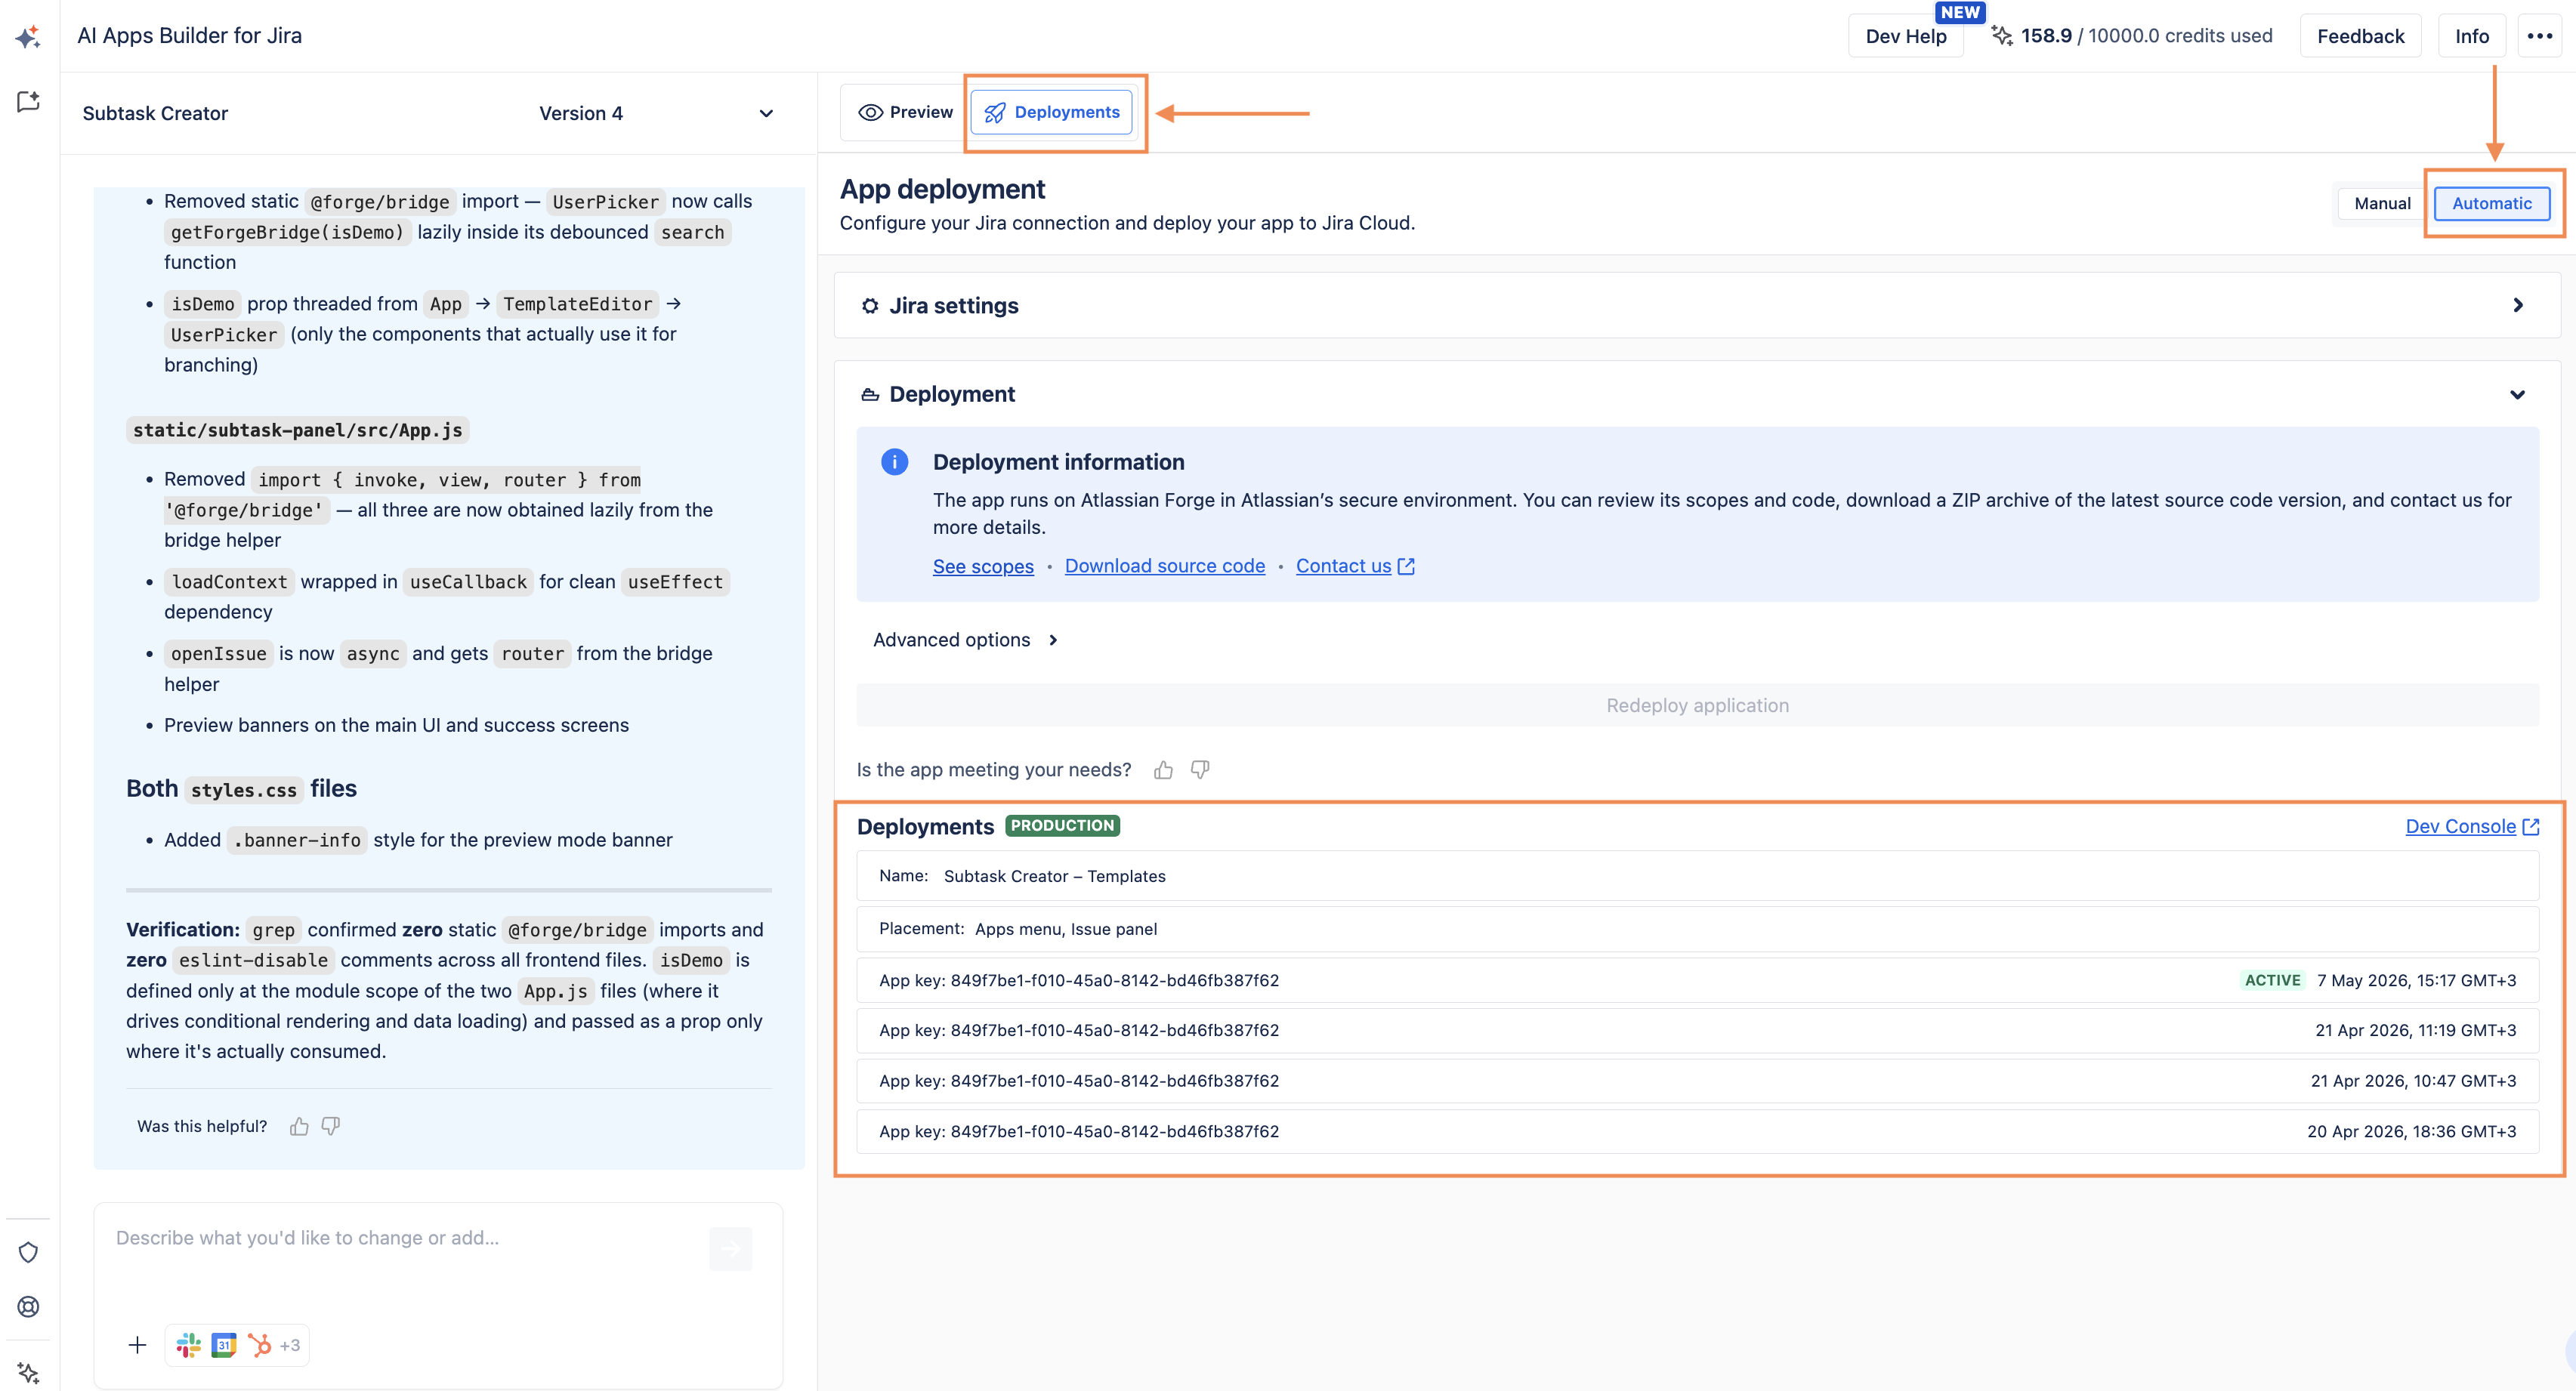Image resolution: width=2576 pixels, height=1391 pixels.
Task: Click the send arrow button in chat
Action: coord(730,1248)
